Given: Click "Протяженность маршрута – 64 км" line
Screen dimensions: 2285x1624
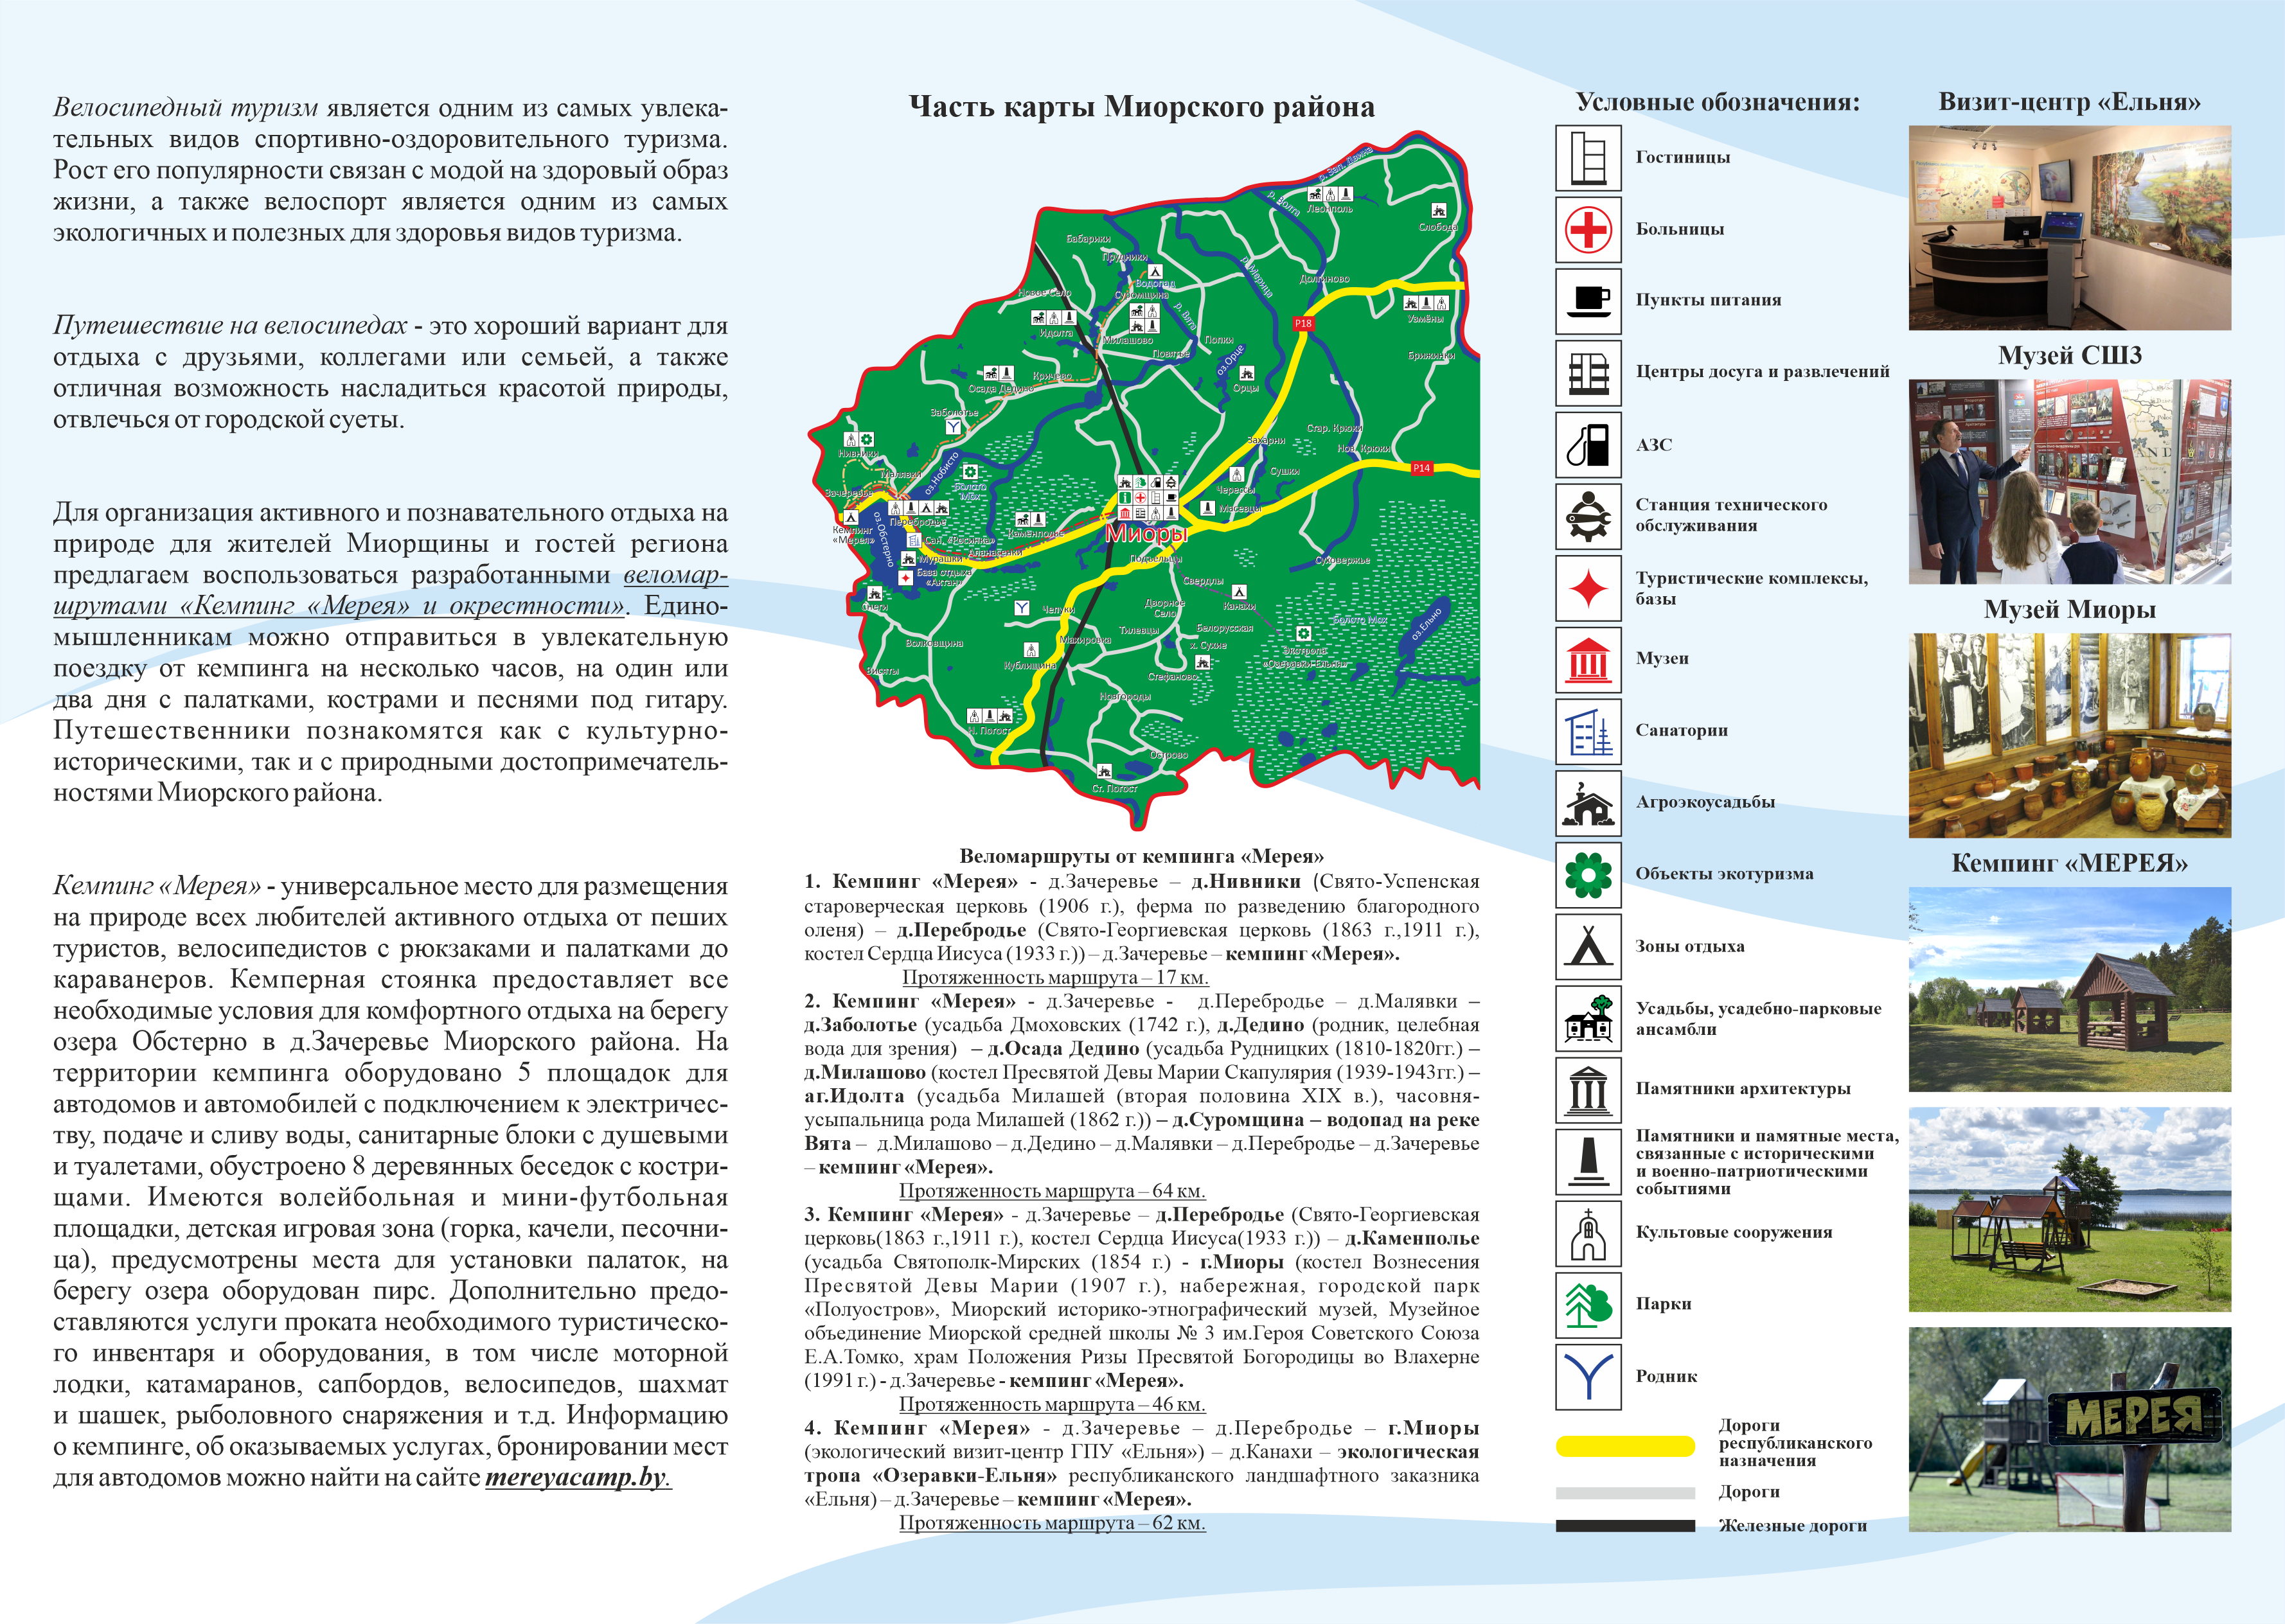Looking at the screenshot, I should 1052,1191.
